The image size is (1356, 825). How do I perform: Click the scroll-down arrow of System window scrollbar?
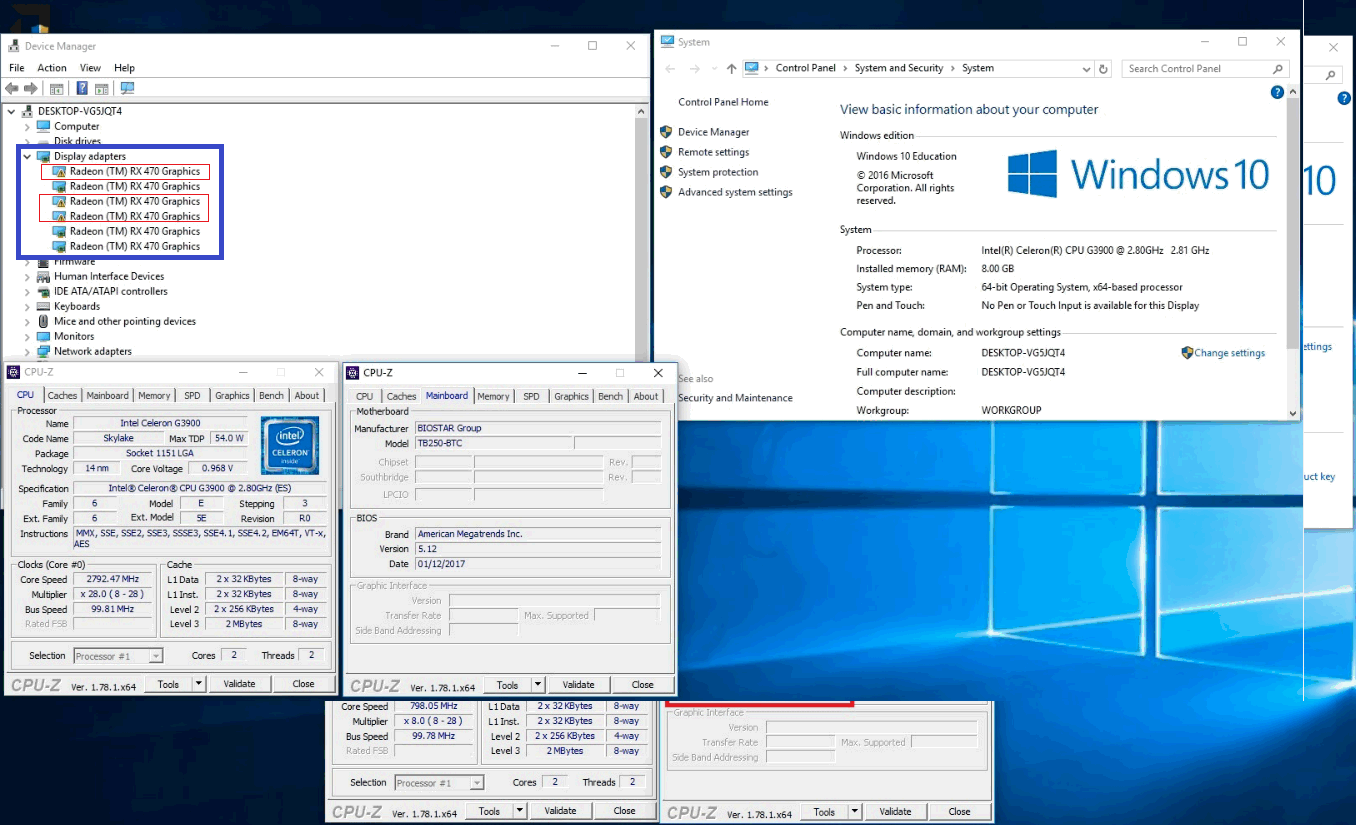pos(1292,413)
